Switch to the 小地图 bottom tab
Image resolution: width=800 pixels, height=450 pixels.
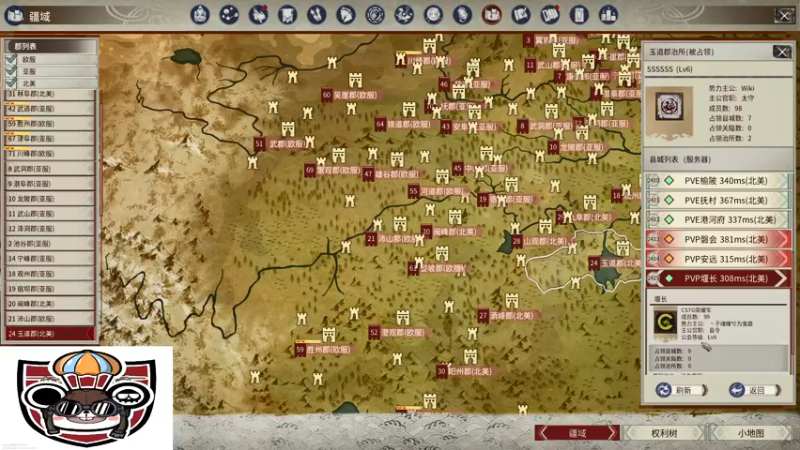pyautogui.click(x=751, y=433)
